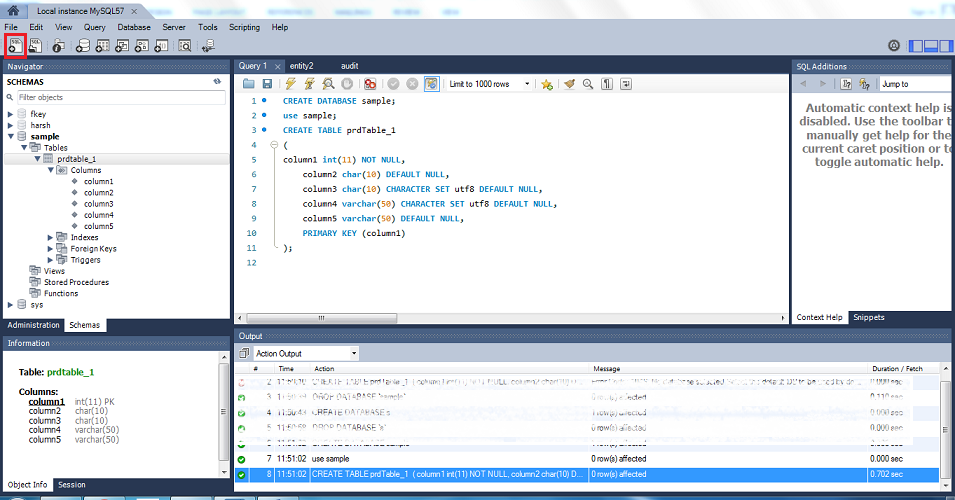Click the open SQL script file icon
955x500 pixels.
pos(35,45)
